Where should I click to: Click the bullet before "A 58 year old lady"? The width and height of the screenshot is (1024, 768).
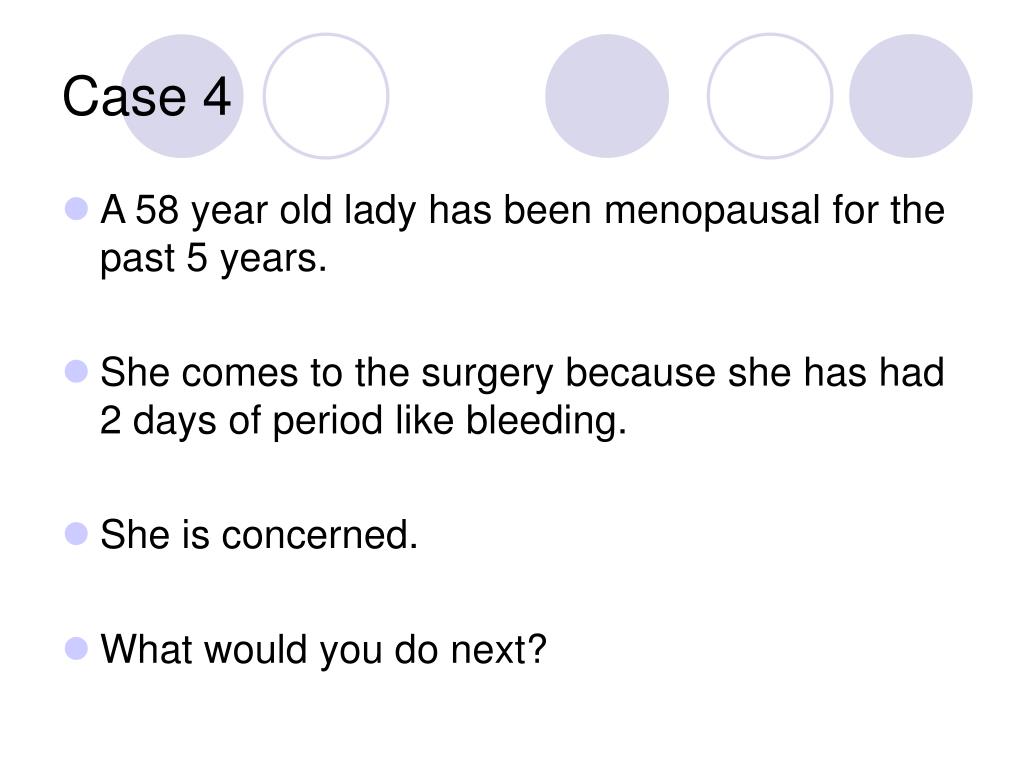coord(76,209)
